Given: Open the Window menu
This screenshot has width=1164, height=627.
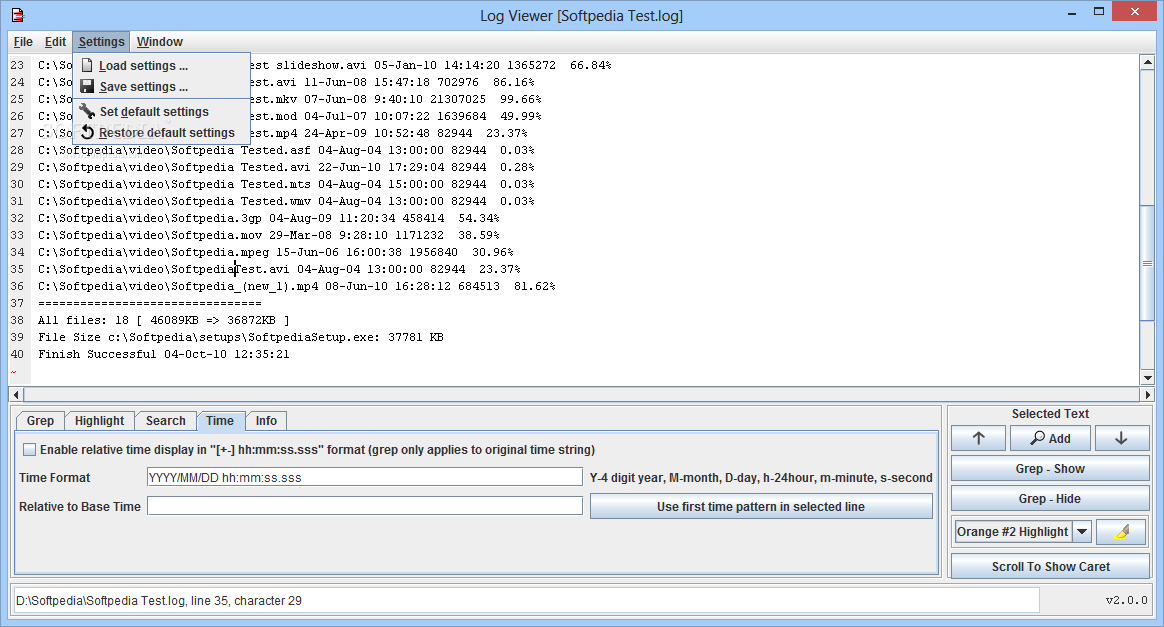Looking at the screenshot, I should pos(160,42).
